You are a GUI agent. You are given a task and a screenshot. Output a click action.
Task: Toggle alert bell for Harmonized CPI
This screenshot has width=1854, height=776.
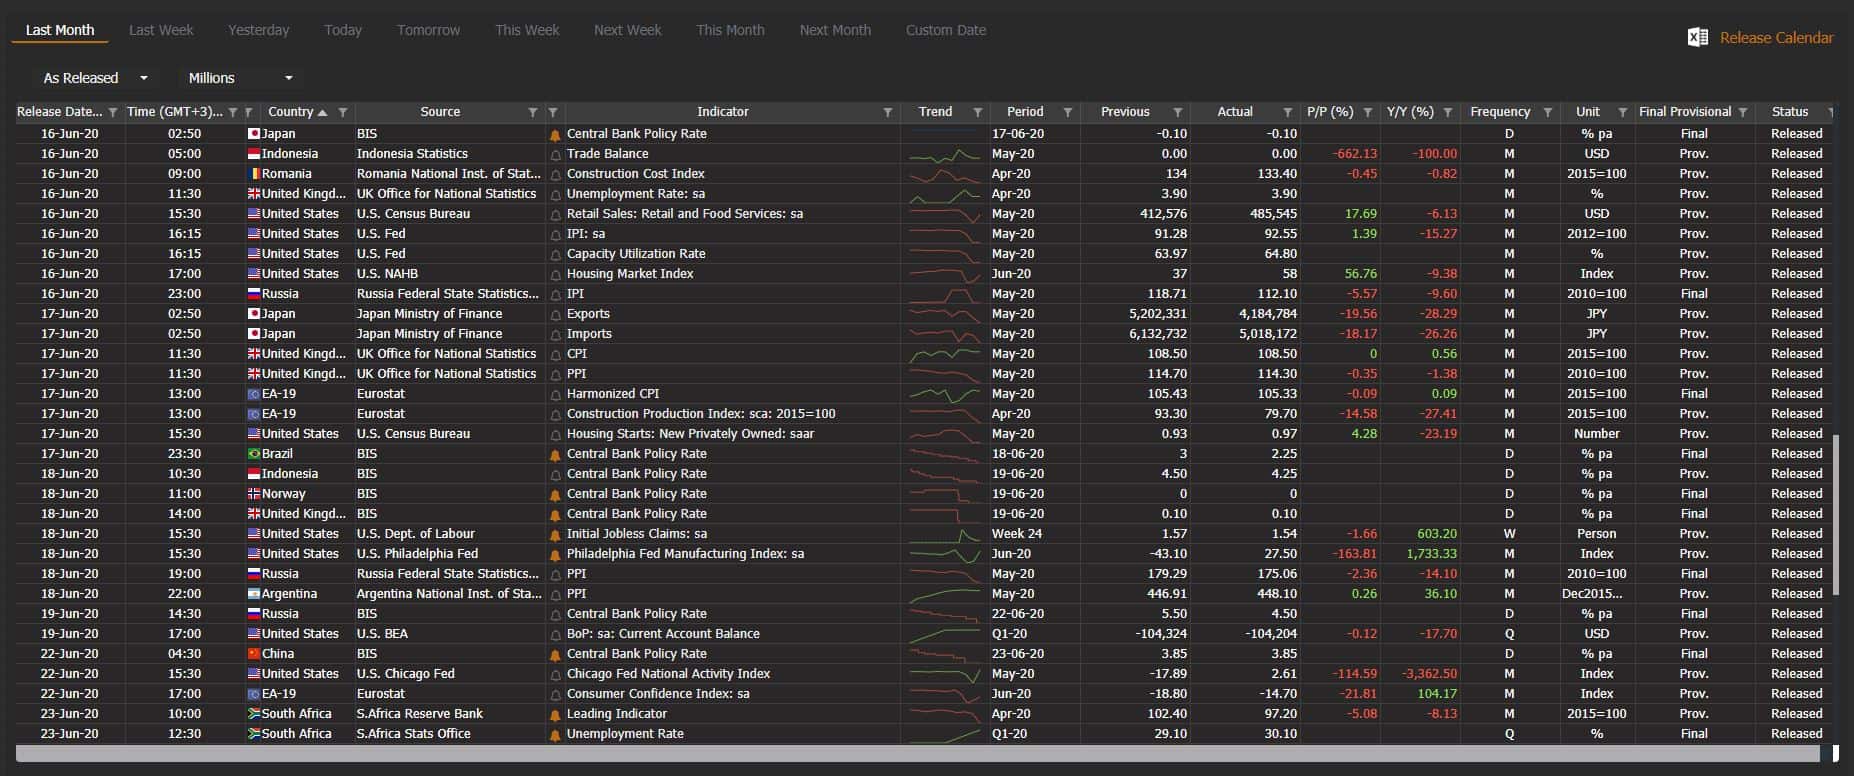point(555,394)
